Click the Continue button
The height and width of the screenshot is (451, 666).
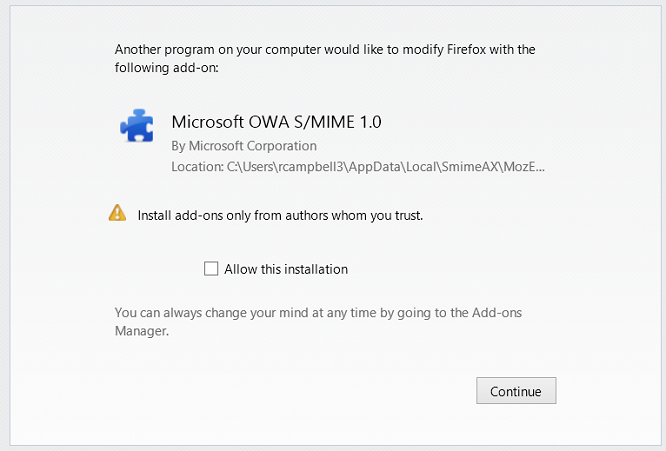tap(516, 391)
